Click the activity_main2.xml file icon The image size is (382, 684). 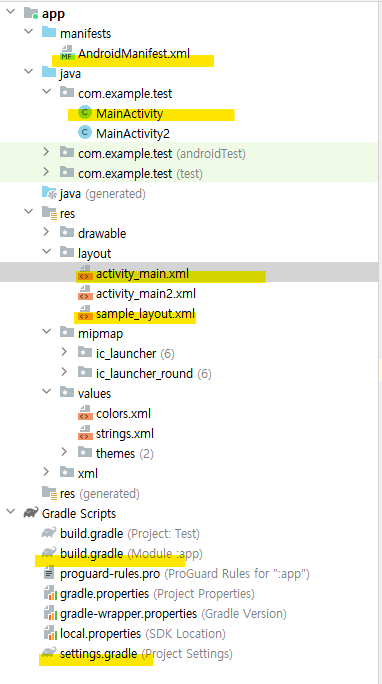[x=85, y=294]
